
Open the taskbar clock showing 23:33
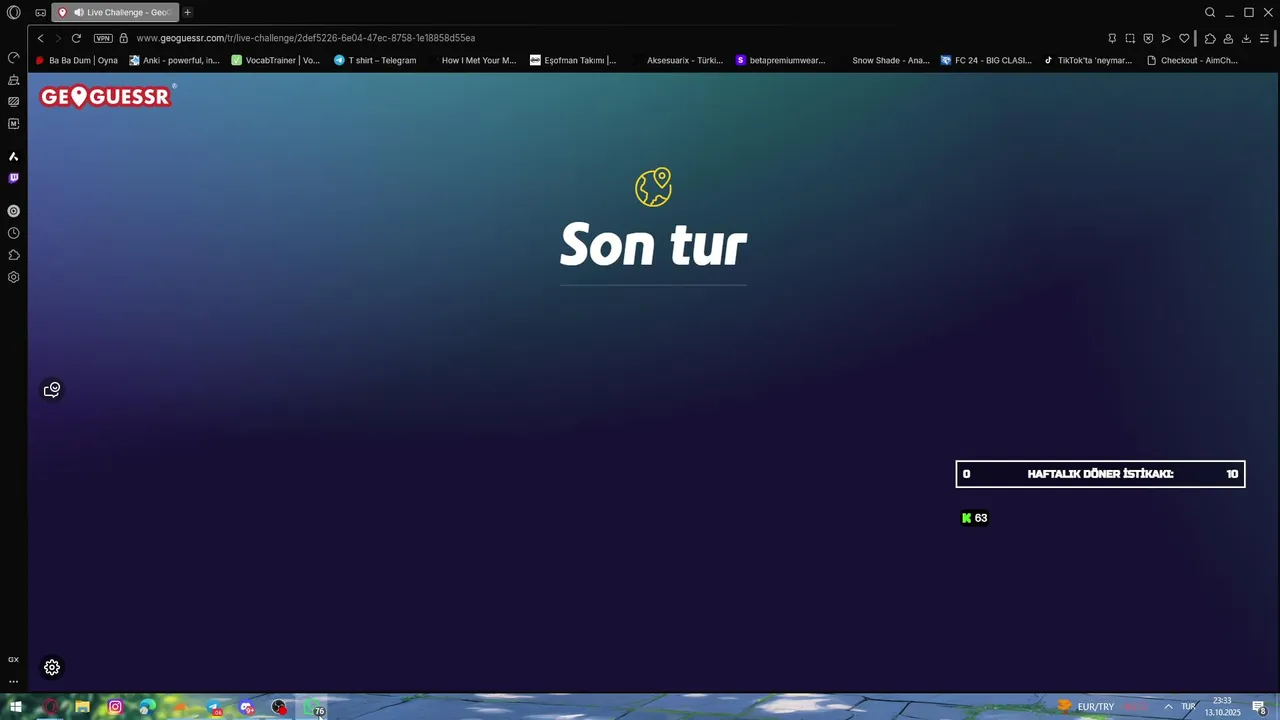(1222, 707)
